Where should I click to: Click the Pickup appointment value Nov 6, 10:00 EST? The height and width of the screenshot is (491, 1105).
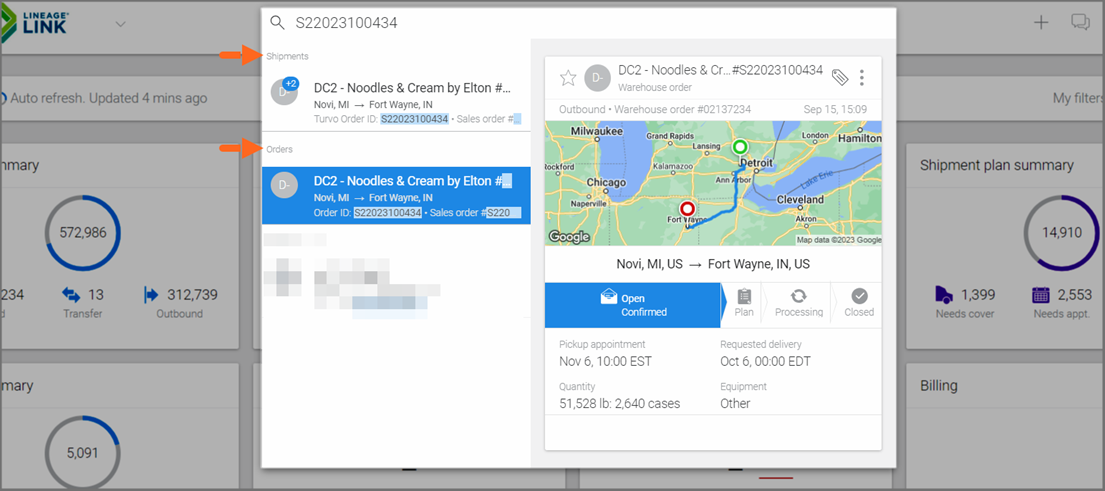coord(605,362)
